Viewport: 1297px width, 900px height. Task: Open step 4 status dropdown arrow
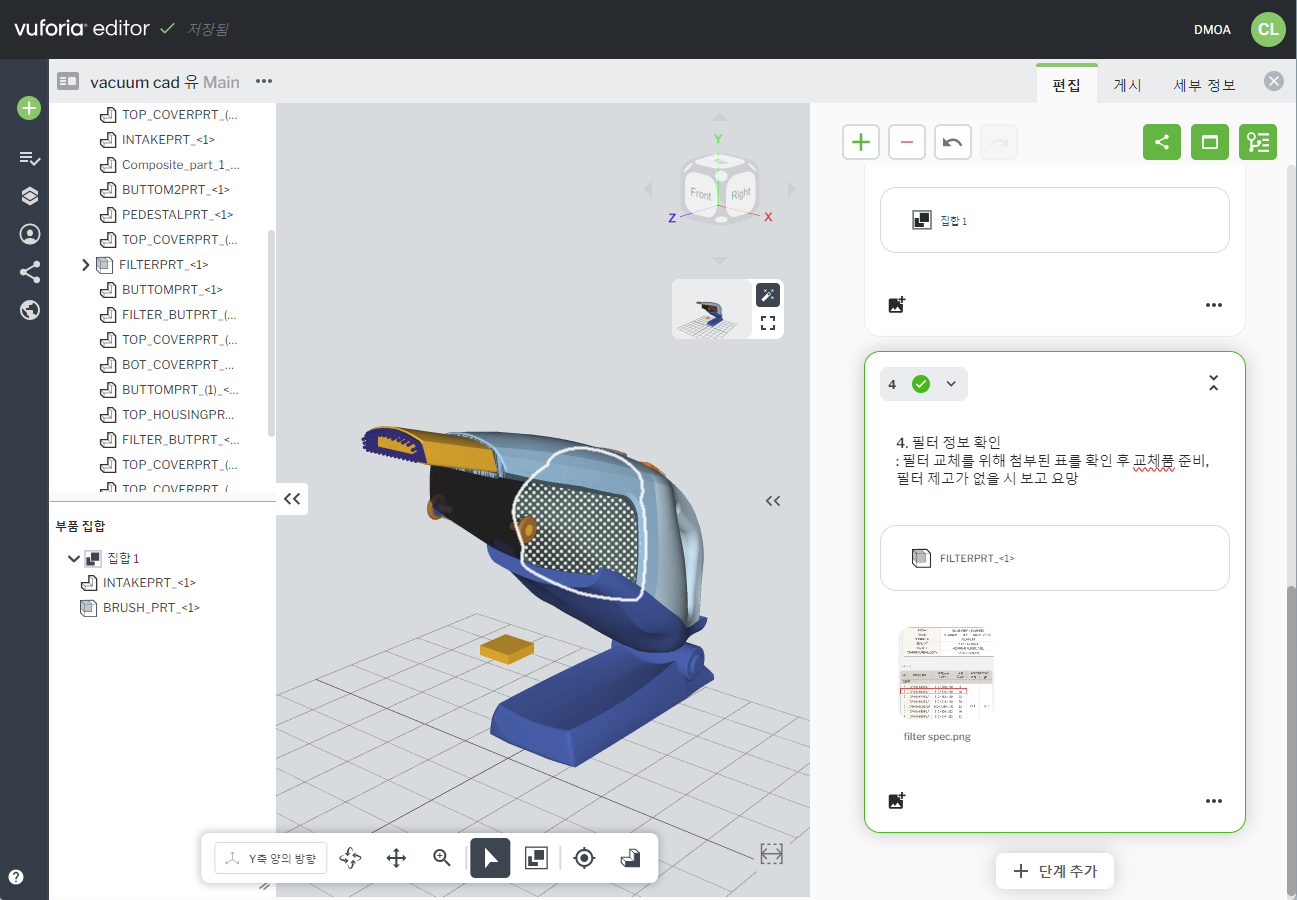(951, 384)
